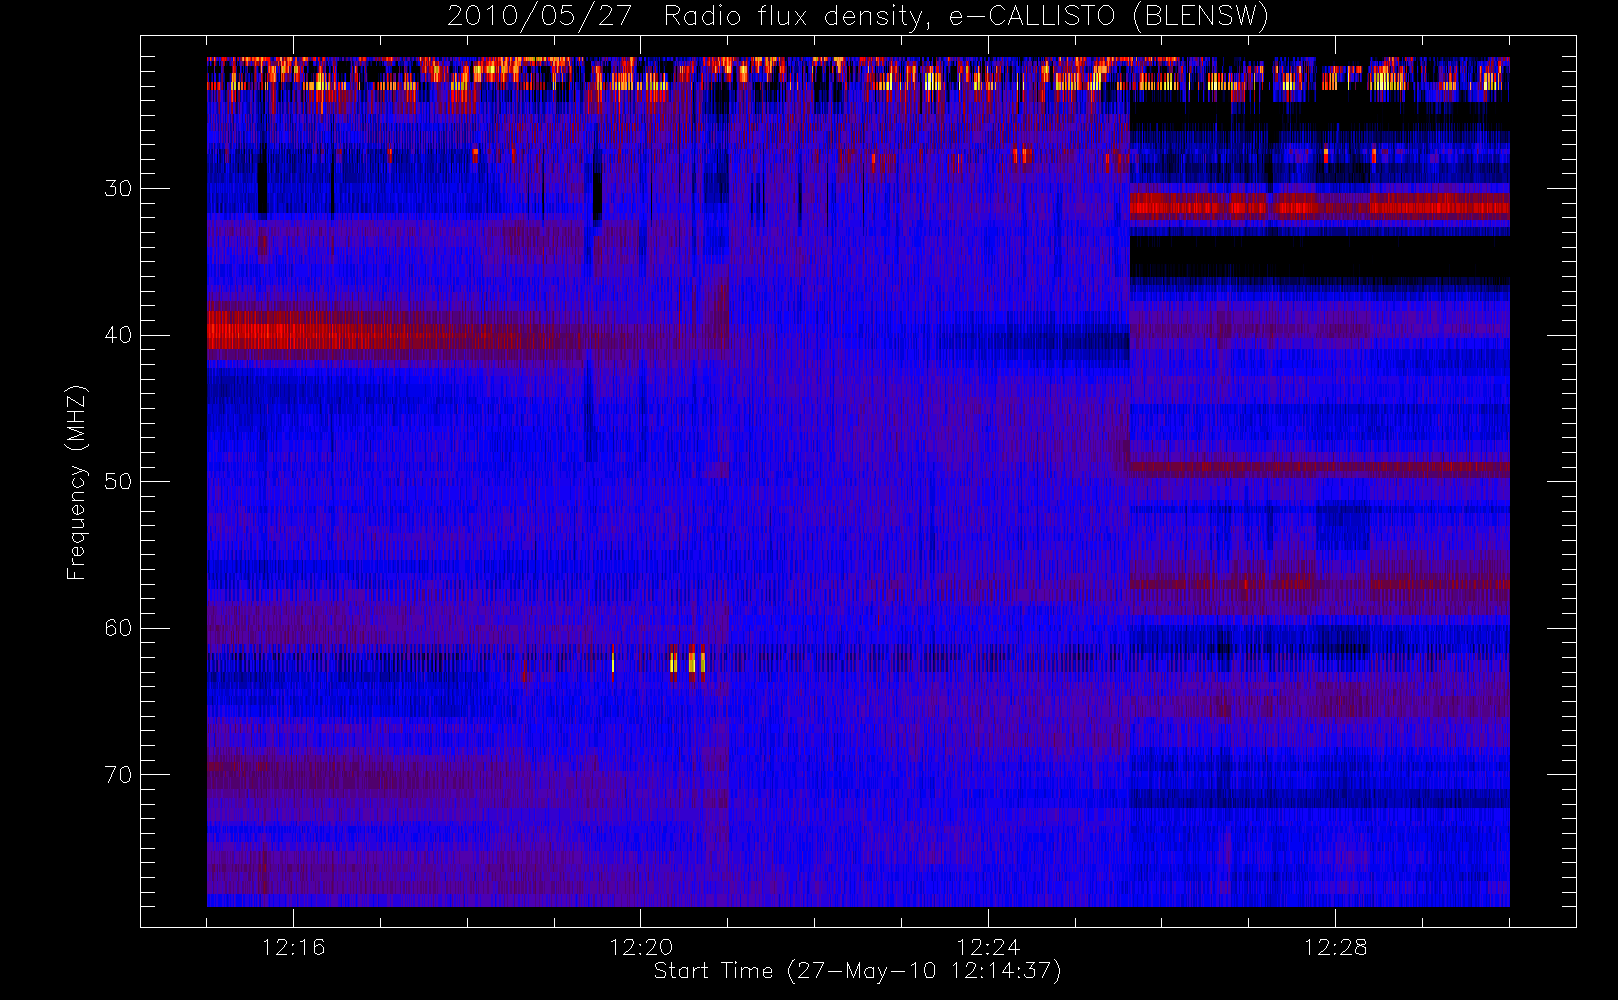Click the 40 MHz frequency tick label
This screenshot has height=1000, width=1618.
118,335
